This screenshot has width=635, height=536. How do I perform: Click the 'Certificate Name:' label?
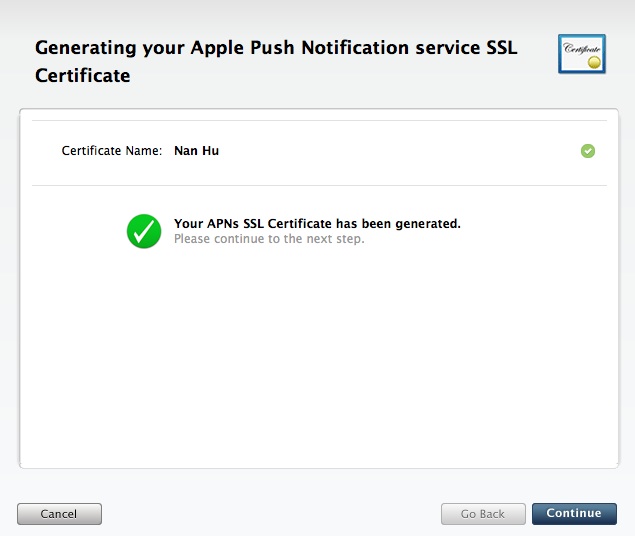(112, 151)
